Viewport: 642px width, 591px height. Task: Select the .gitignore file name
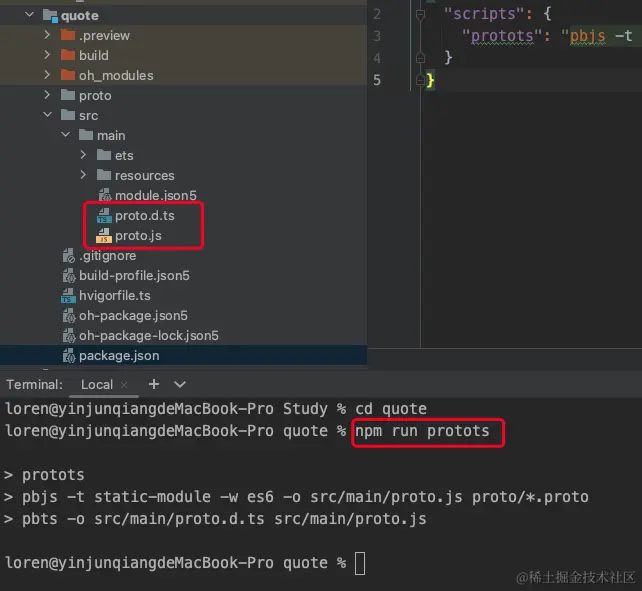click(x=108, y=256)
